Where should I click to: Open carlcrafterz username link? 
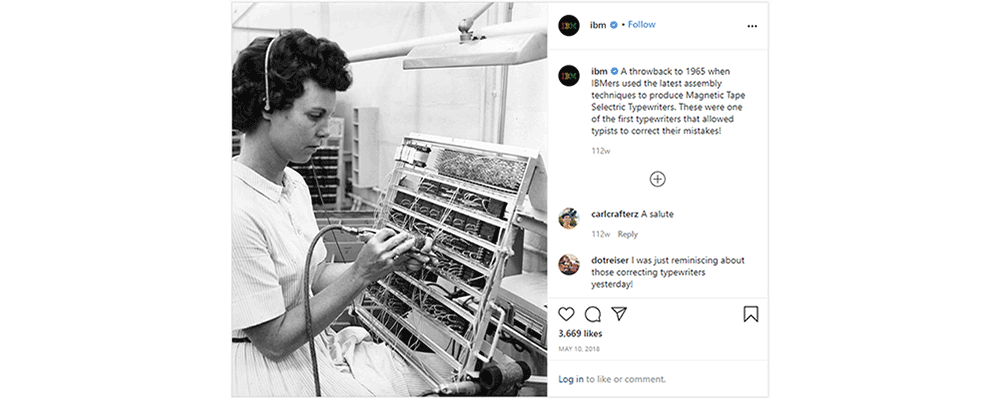tap(615, 214)
